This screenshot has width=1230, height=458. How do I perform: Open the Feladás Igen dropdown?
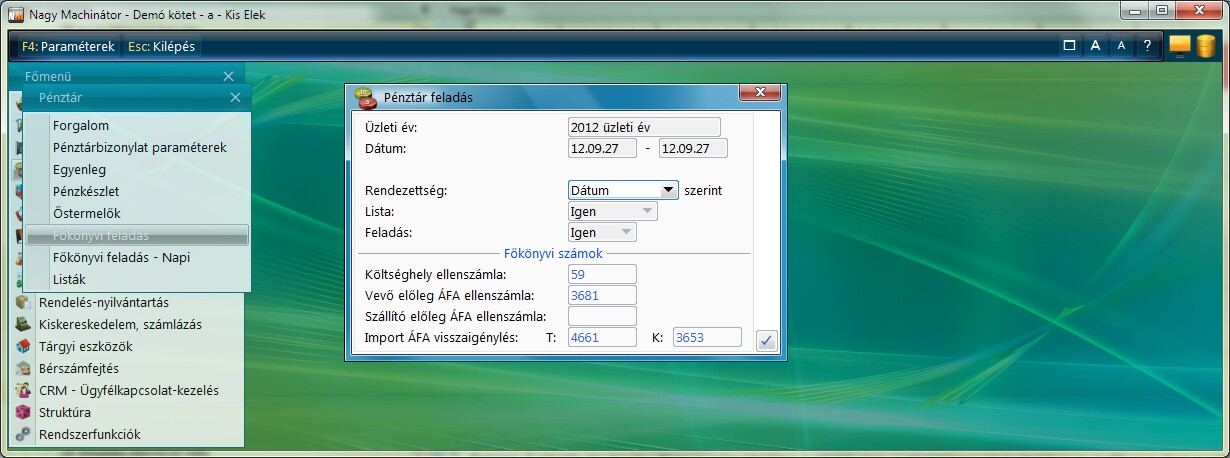click(601, 233)
